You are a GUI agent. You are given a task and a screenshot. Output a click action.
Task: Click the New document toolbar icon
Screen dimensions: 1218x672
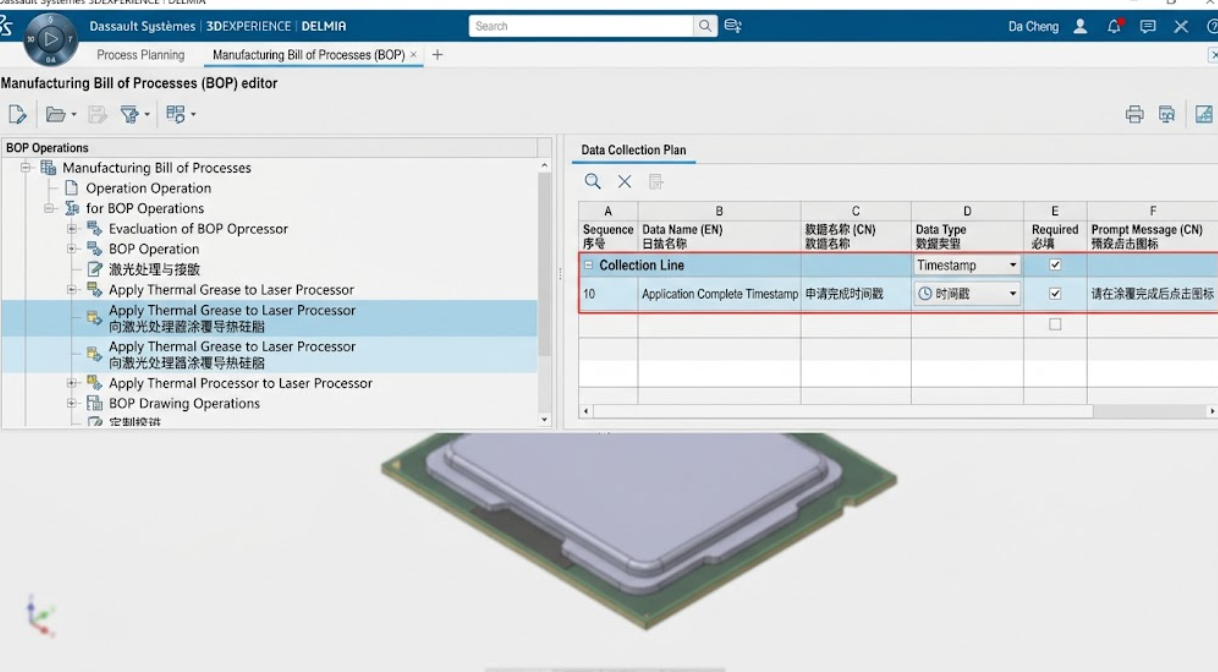[x=17, y=115]
